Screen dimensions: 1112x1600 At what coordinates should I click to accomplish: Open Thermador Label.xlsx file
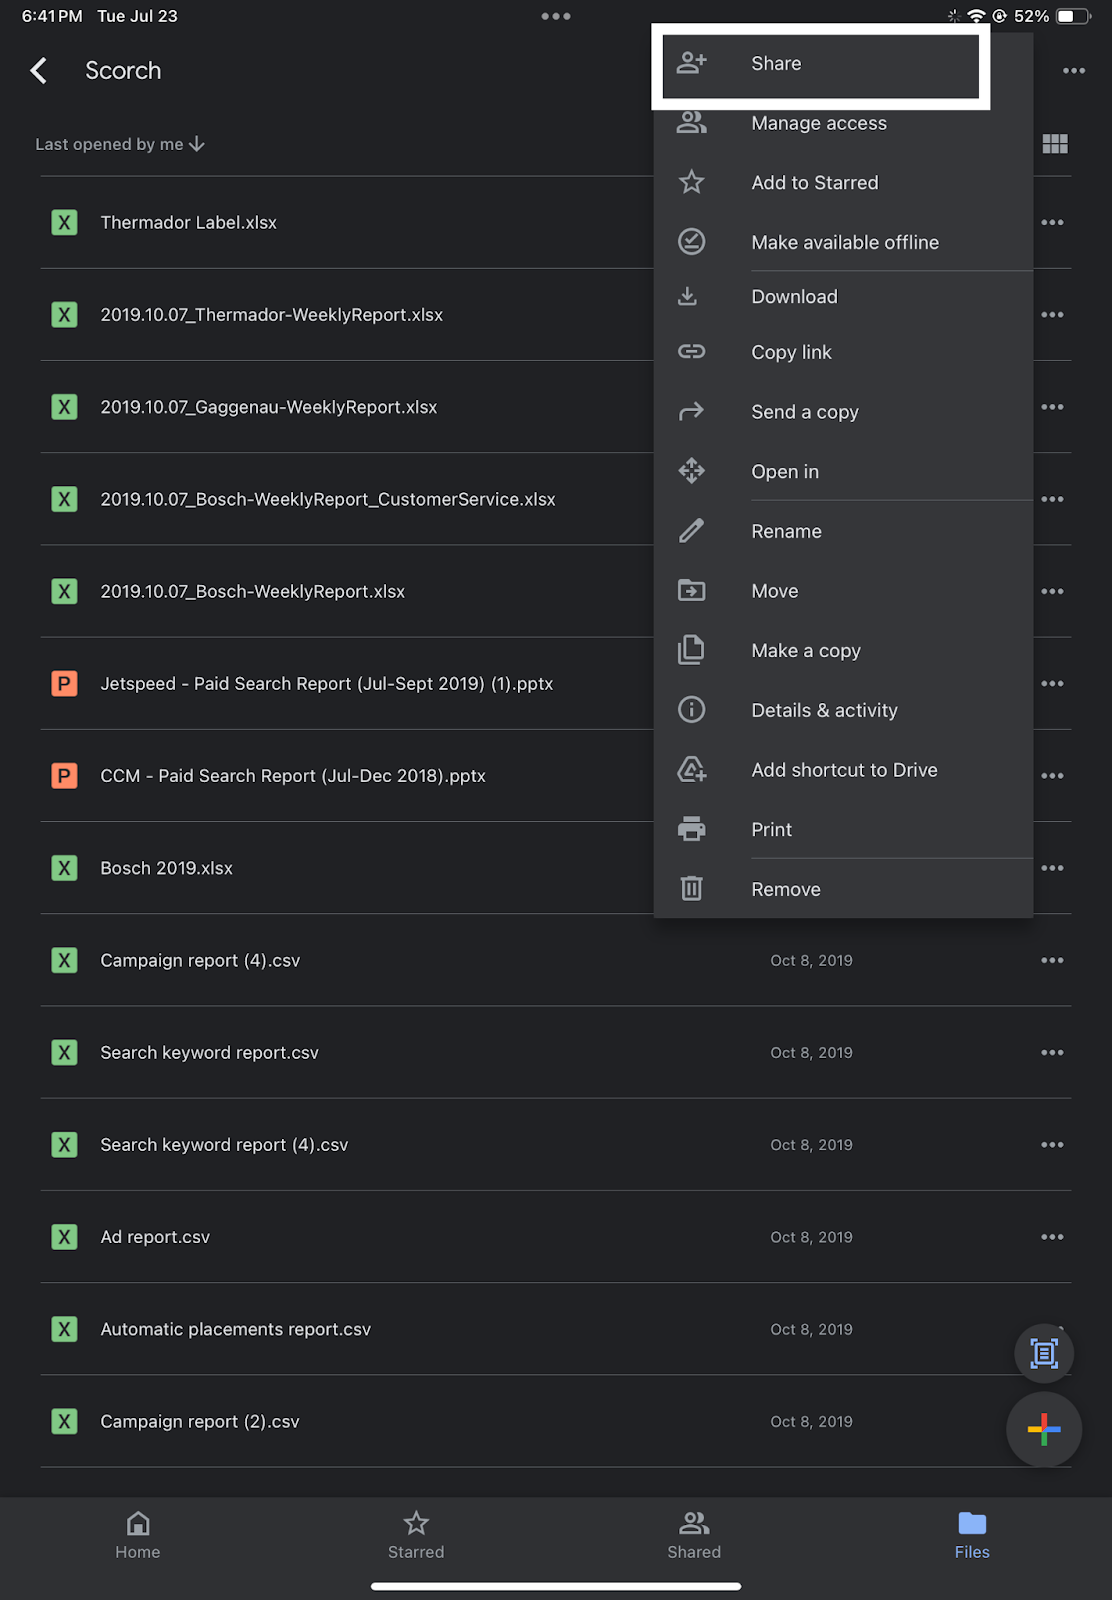coord(347,222)
